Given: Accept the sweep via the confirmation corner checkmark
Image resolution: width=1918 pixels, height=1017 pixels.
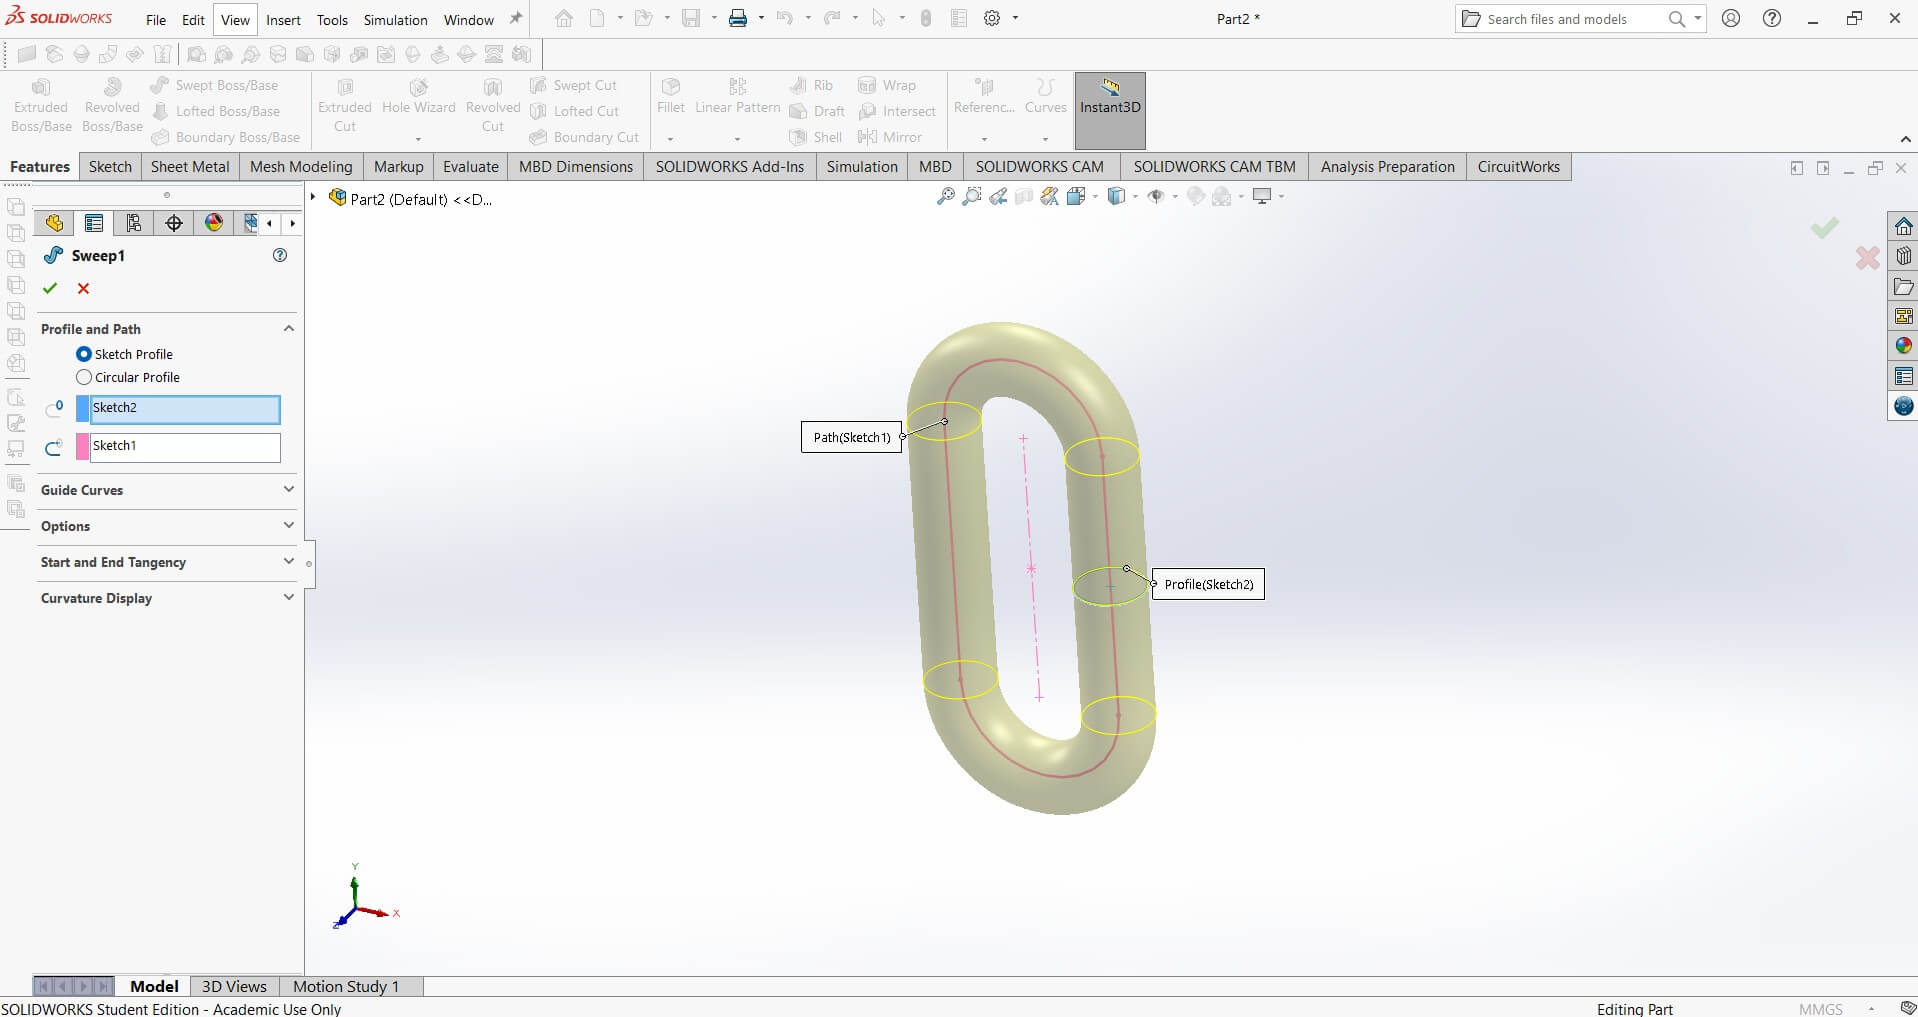Looking at the screenshot, I should tap(1825, 228).
